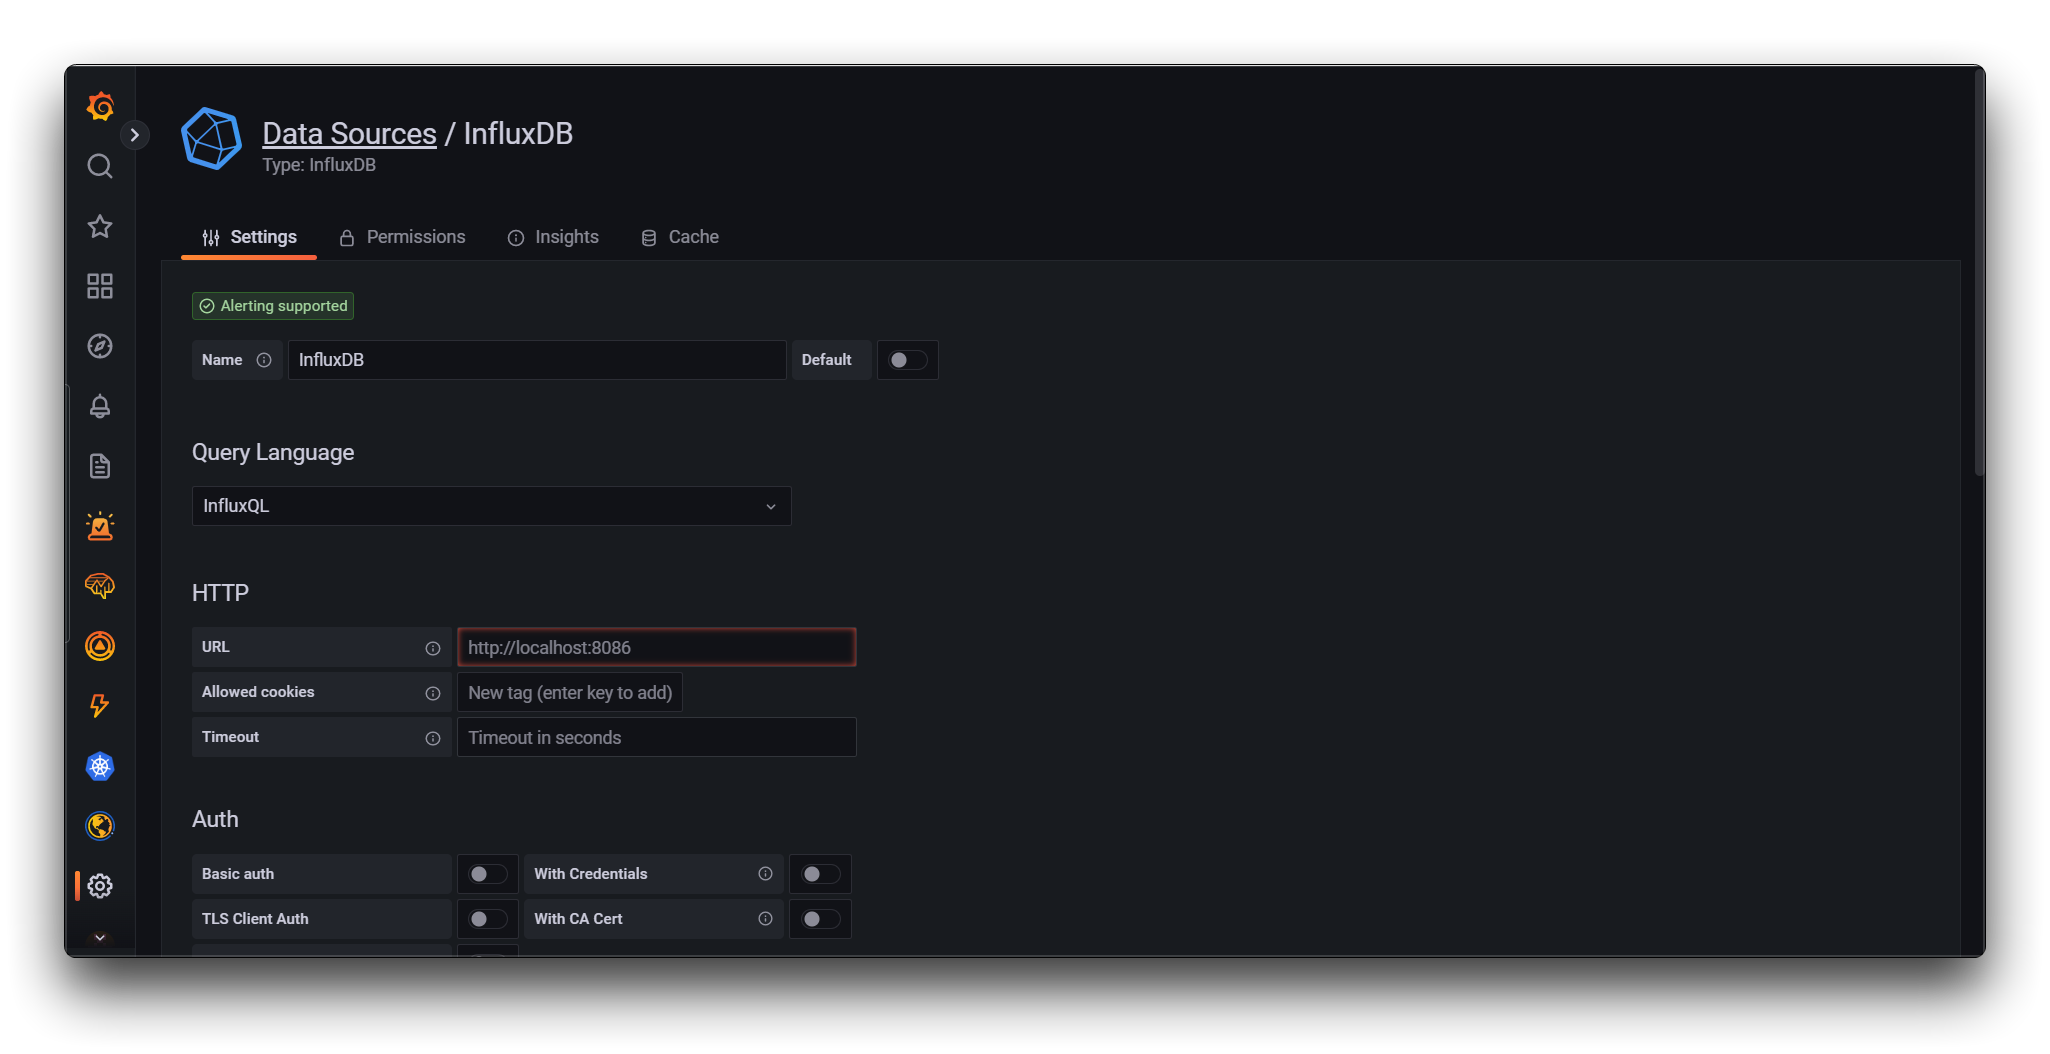Show info tooltip next to Name
Screen dimensions: 2050x1054
[264, 360]
